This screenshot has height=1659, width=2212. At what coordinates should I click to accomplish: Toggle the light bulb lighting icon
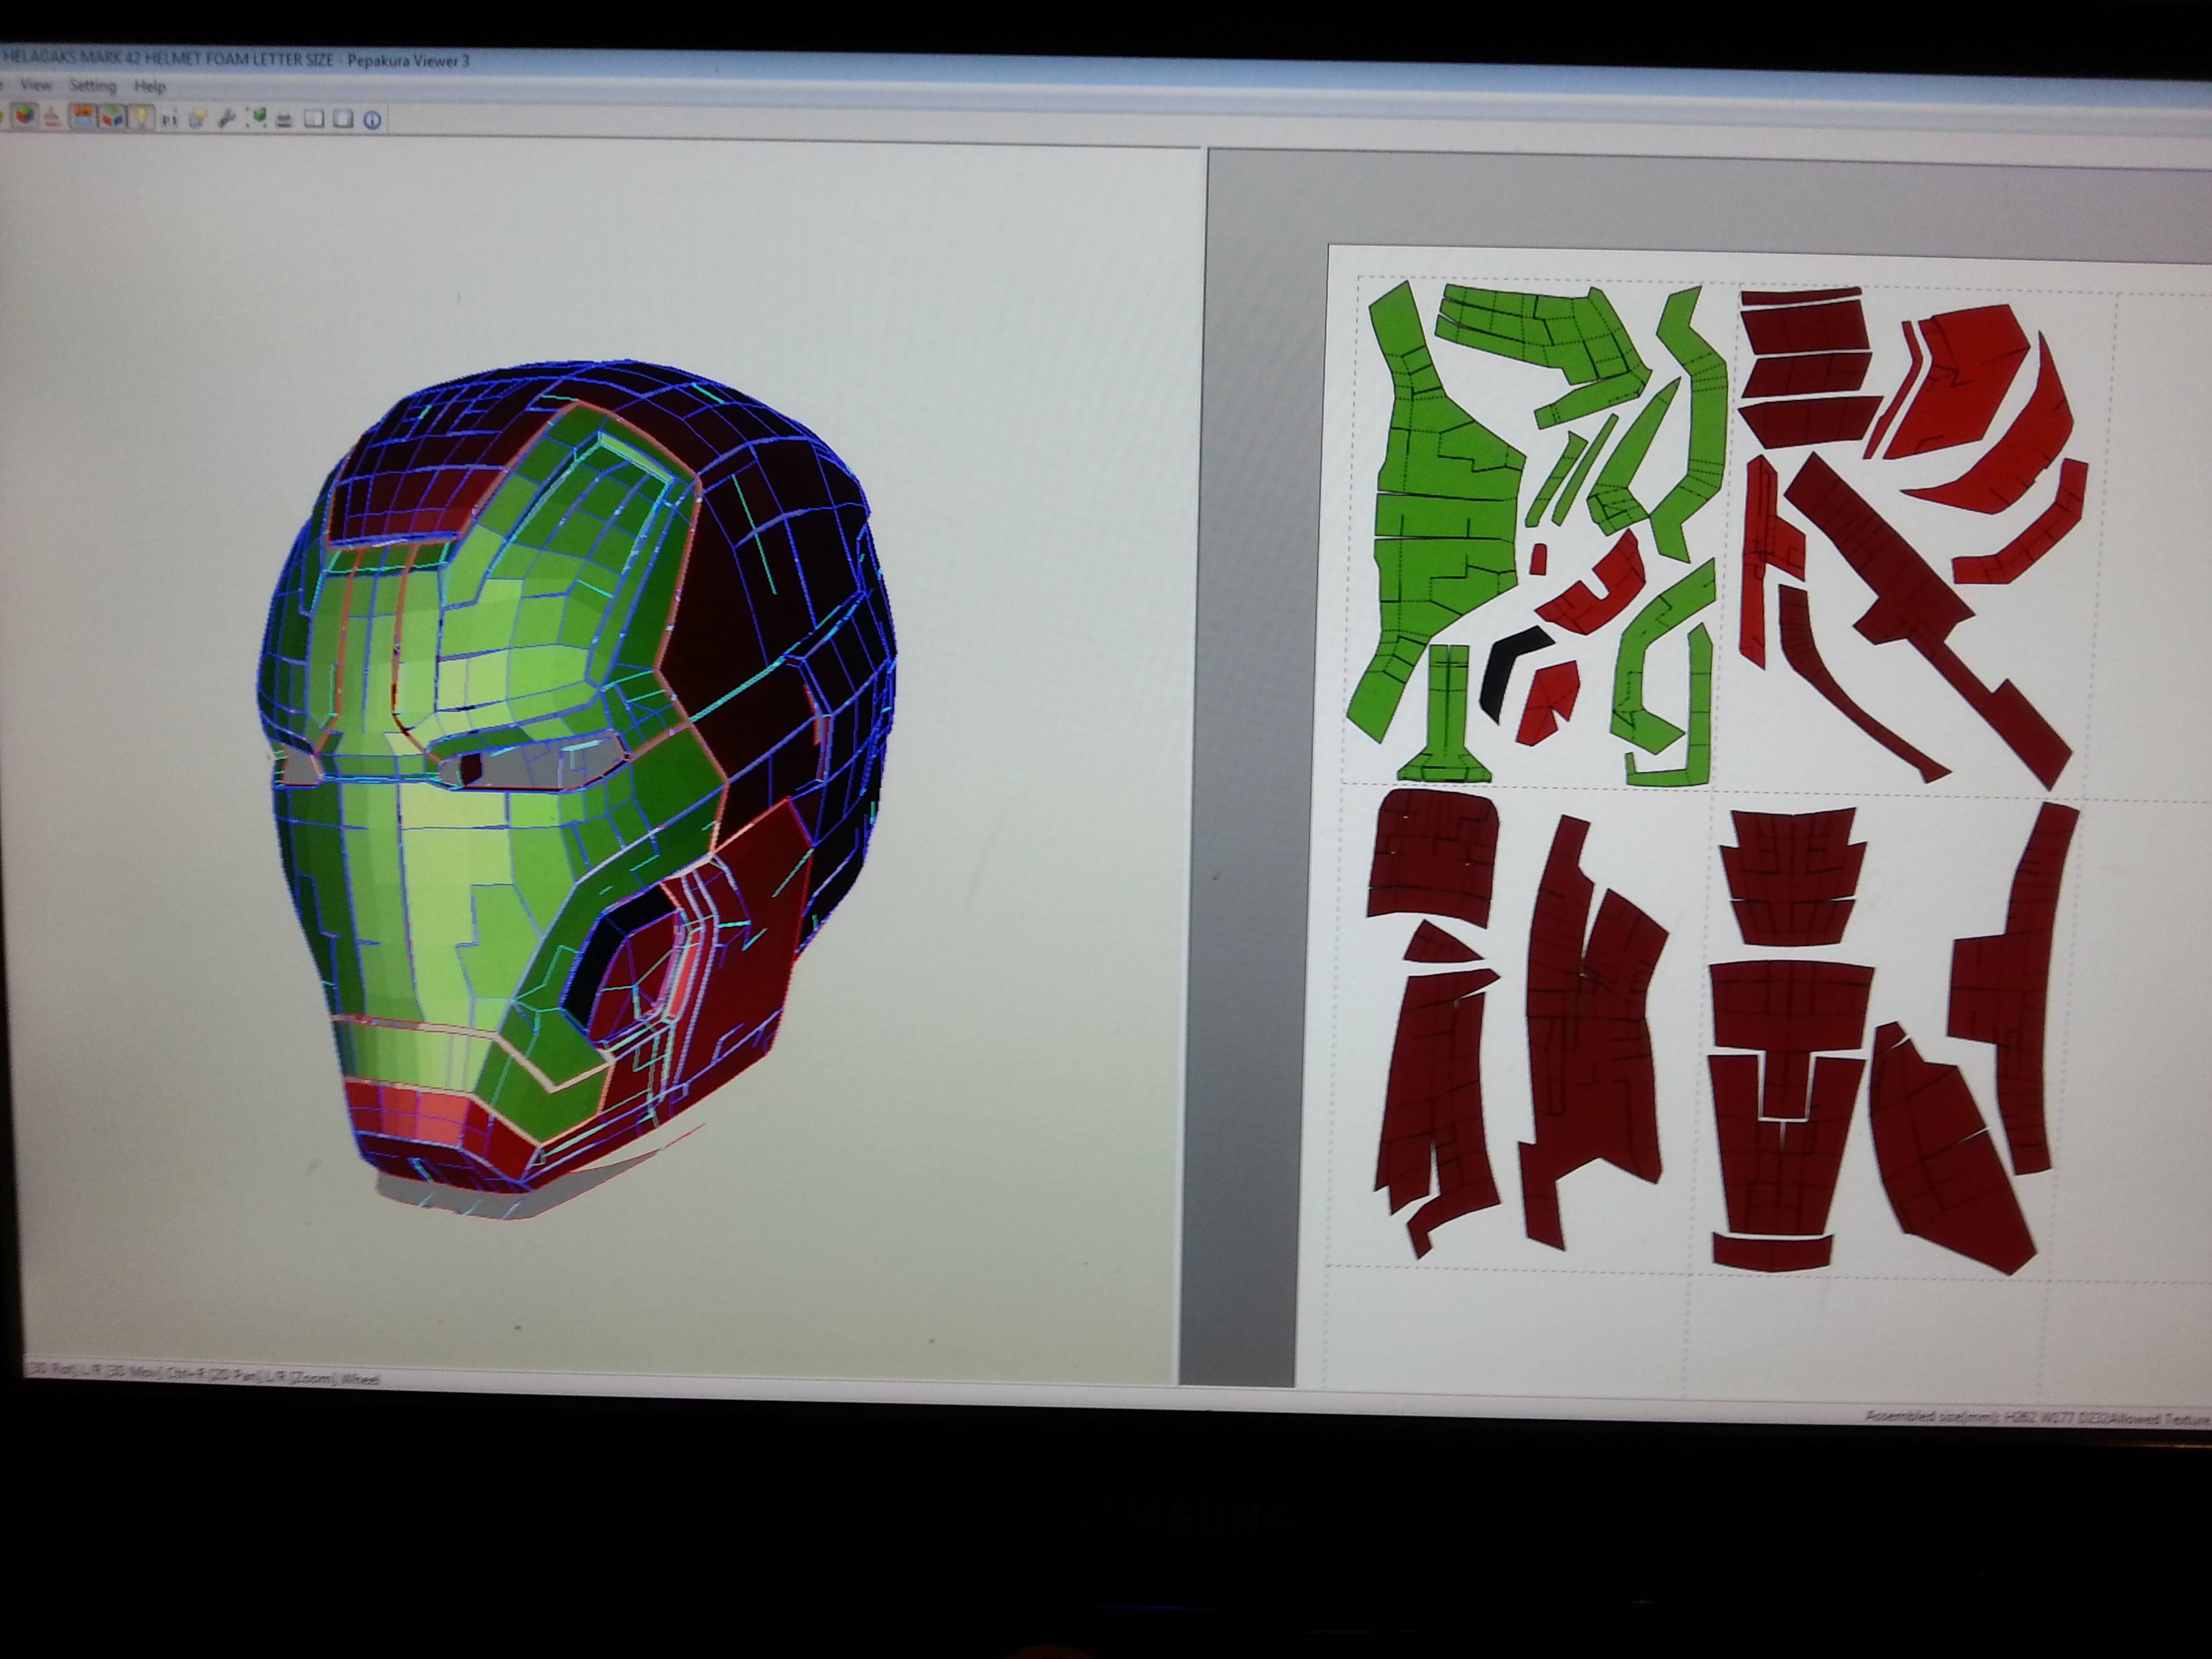pos(141,117)
